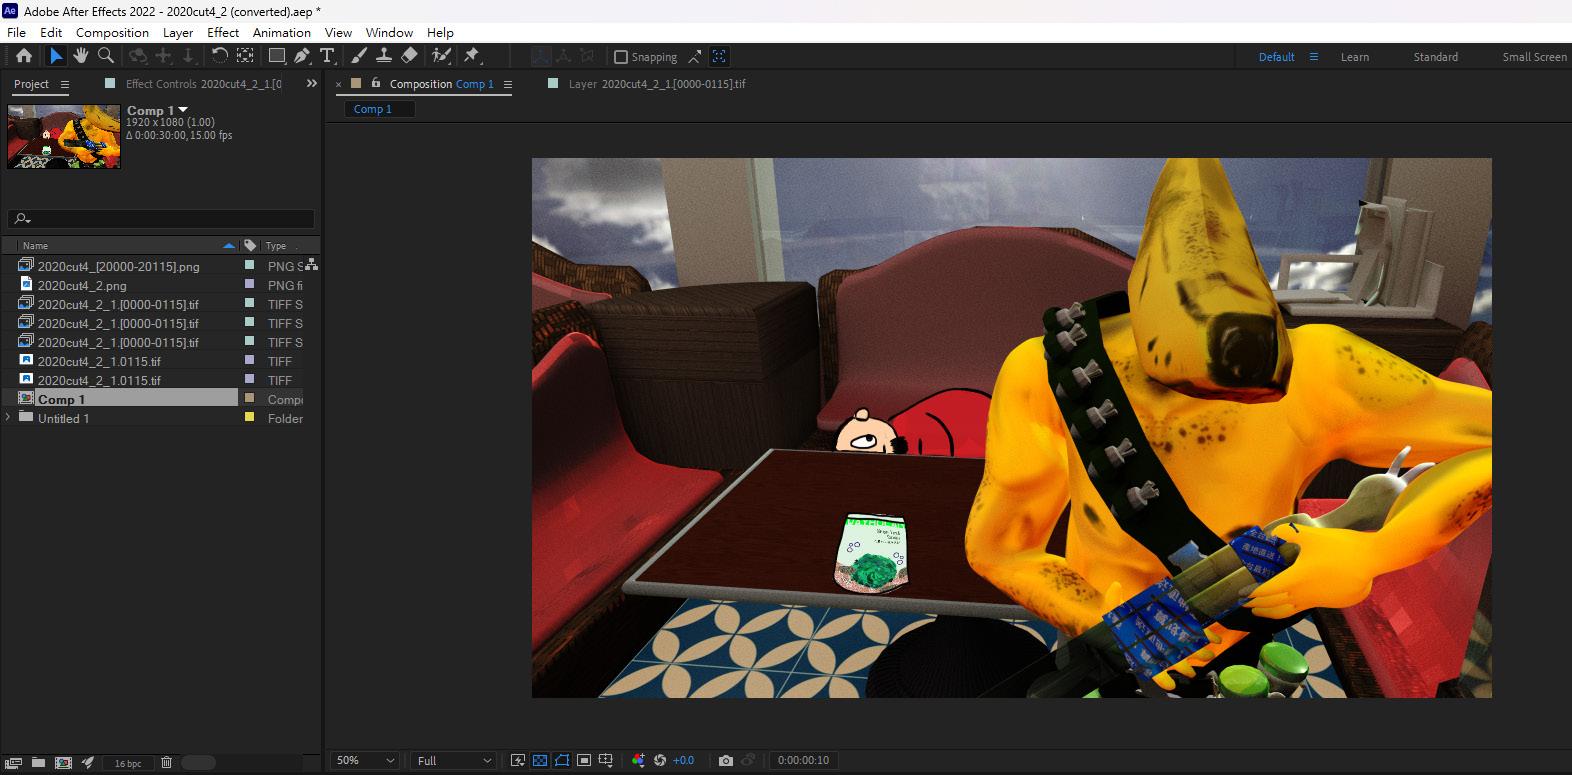This screenshot has width=1572, height=775.
Task: Select the Pan Behind anchor point tool
Action: point(245,56)
